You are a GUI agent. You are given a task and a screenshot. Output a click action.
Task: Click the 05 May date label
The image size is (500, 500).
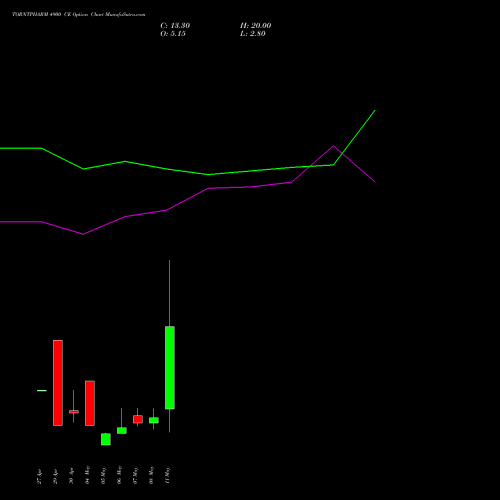(103, 475)
